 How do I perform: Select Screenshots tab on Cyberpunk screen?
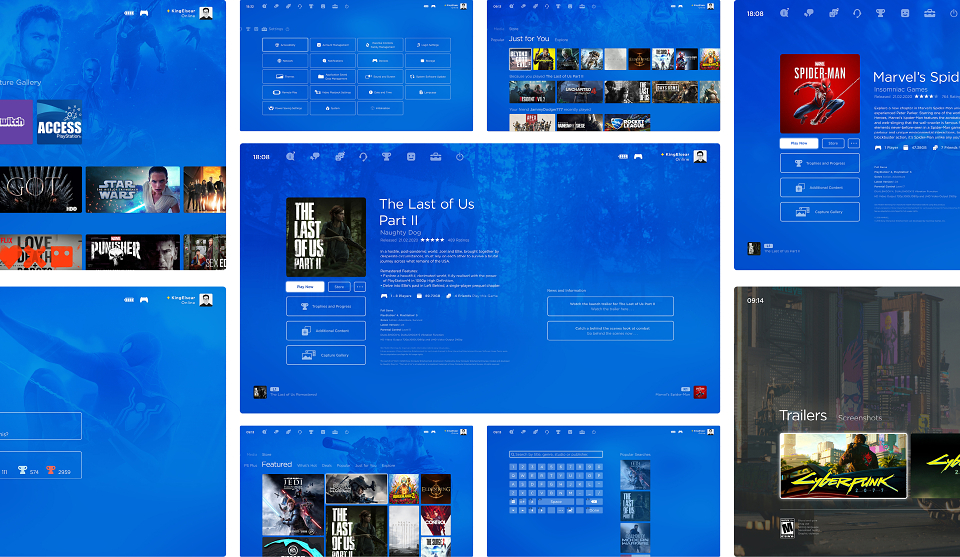(860, 417)
